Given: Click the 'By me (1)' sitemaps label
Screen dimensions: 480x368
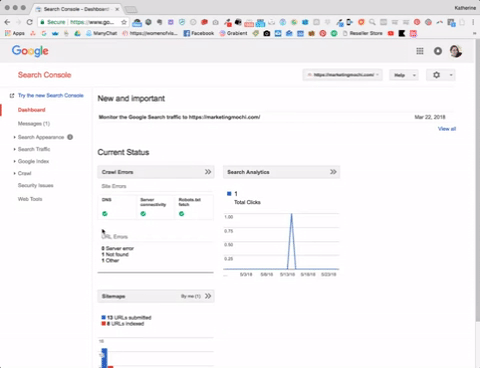Looking at the screenshot, I should [191, 296].
